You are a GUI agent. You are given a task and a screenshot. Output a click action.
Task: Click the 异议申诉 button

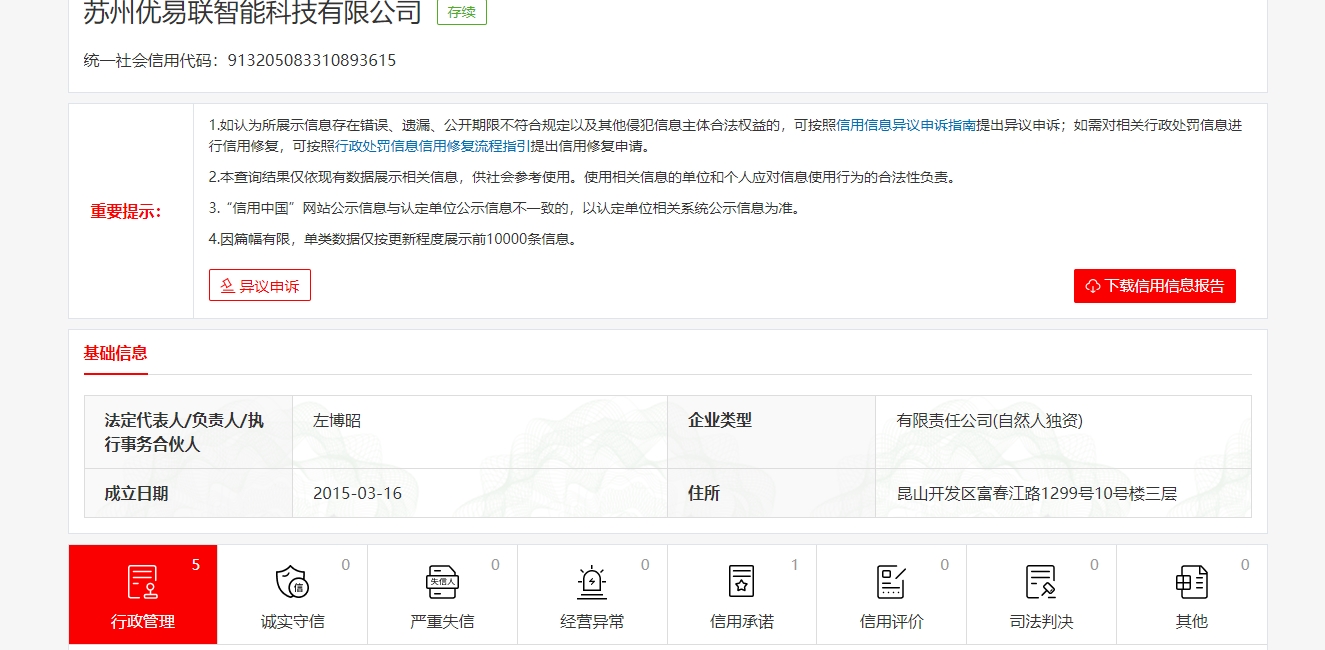pyautogui.click(x=260, y=285)
